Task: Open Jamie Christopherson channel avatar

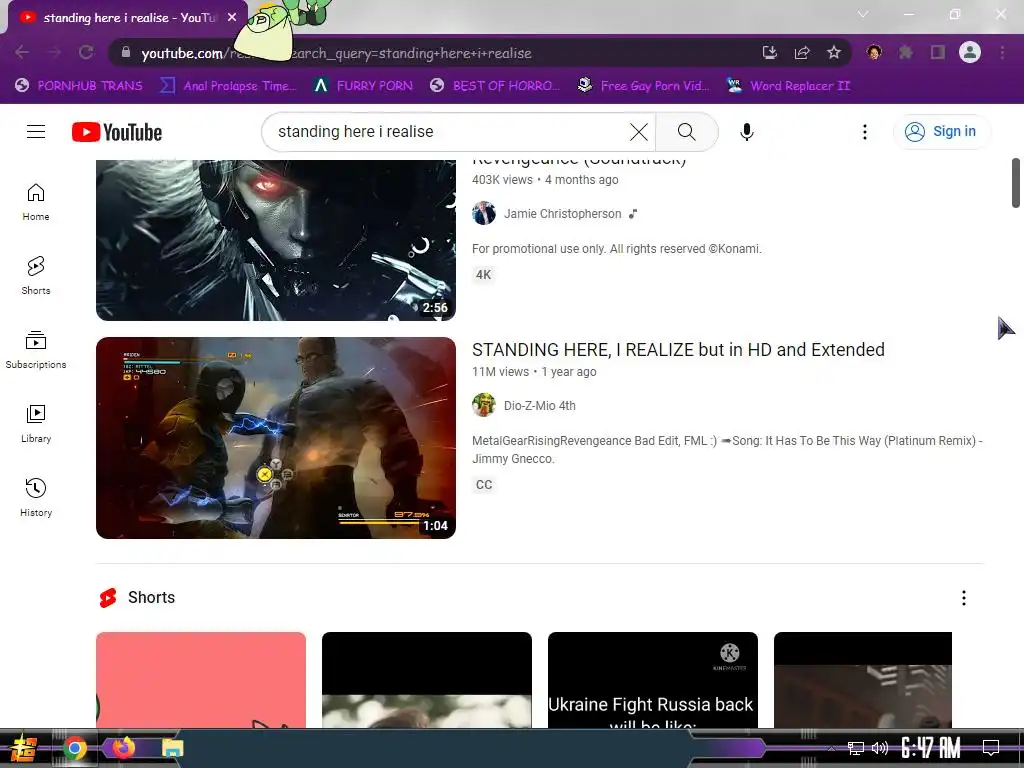Action: pos(484,214)
